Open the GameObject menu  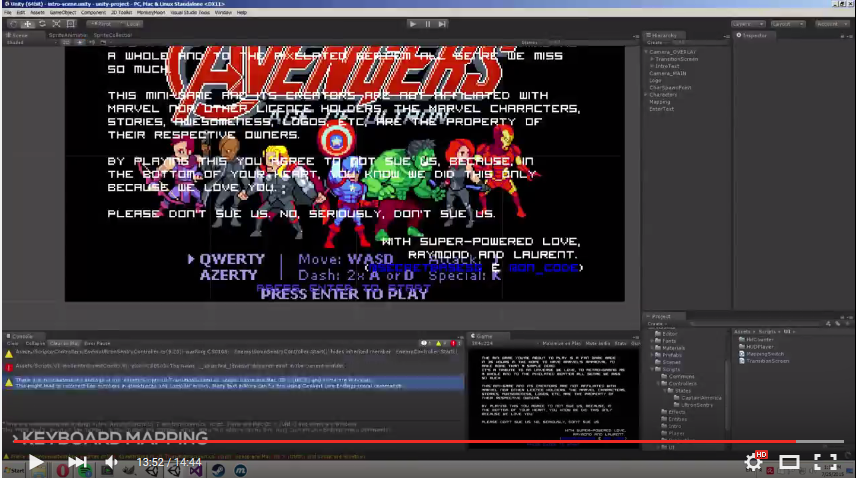click(63, 12)
